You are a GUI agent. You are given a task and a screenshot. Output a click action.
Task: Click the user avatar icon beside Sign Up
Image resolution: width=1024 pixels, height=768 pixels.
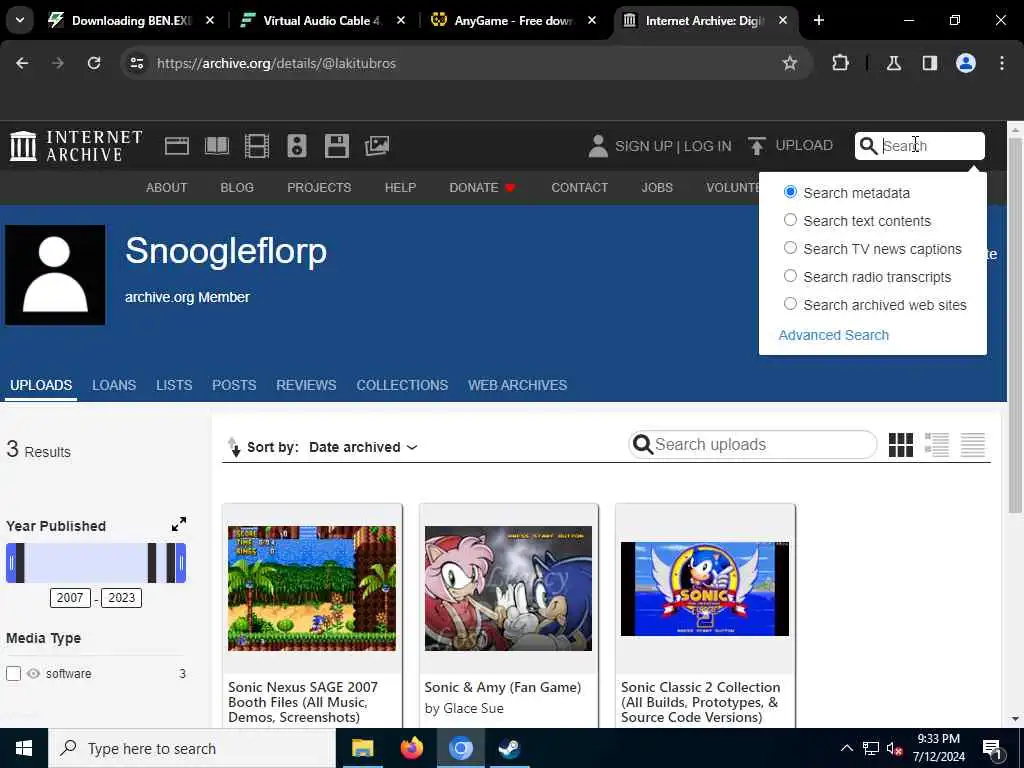[x=598, y=146]
